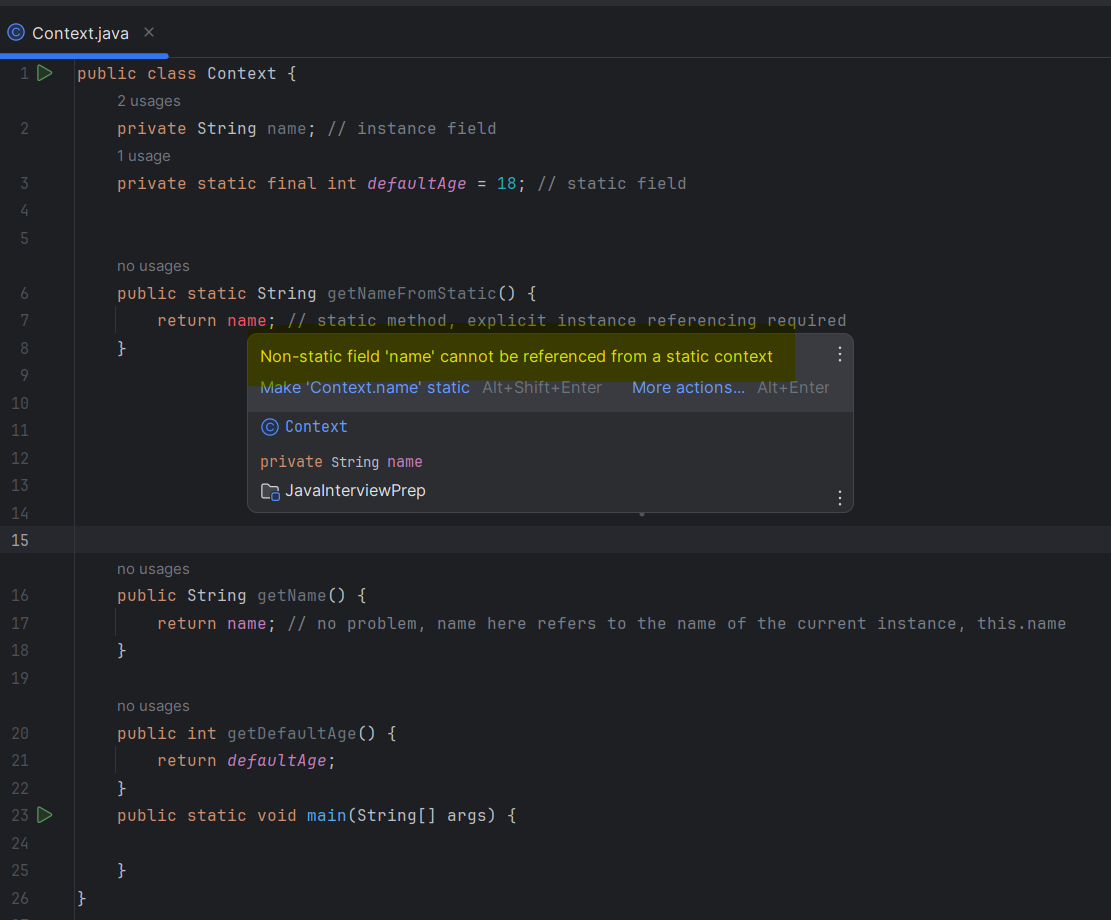Viewport: 1111px width, 920px height.
Task: Run main method using its gutter play icon
Action: tap(44, 815)
